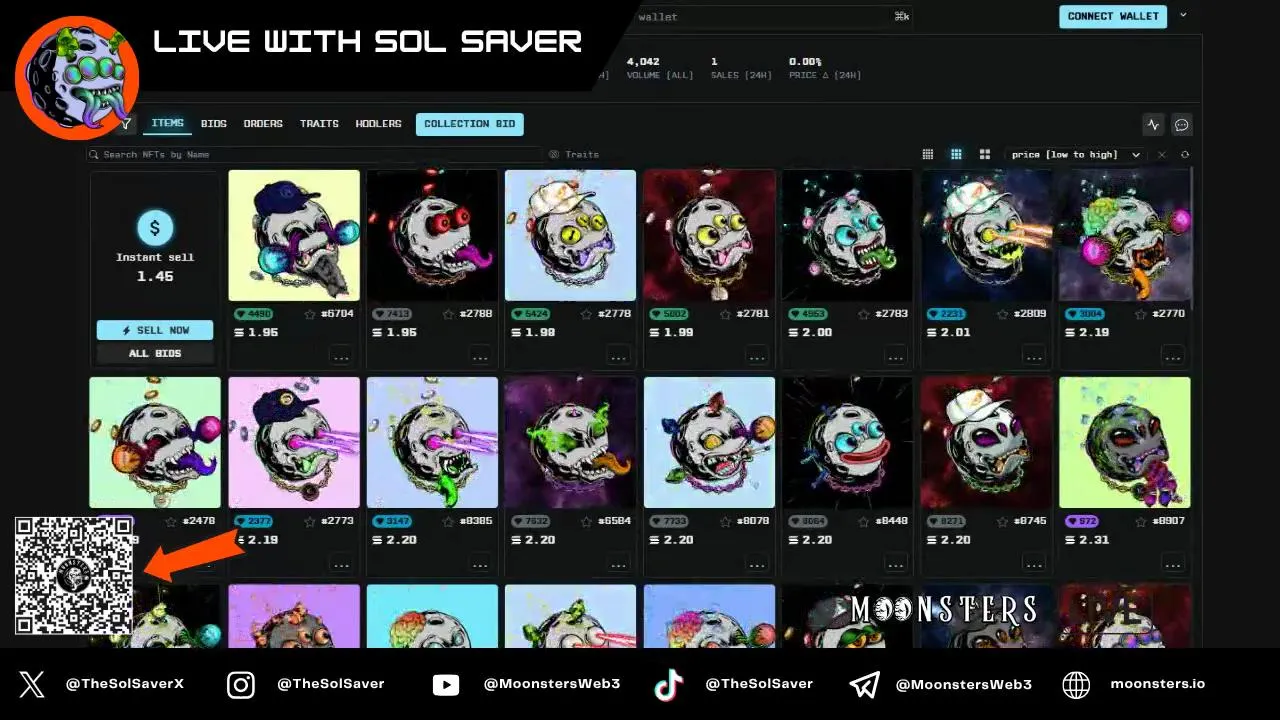Expand the chevron beside Connect Wallet
Viewport: 1280px width, 720px height.
click(1183, 15)
